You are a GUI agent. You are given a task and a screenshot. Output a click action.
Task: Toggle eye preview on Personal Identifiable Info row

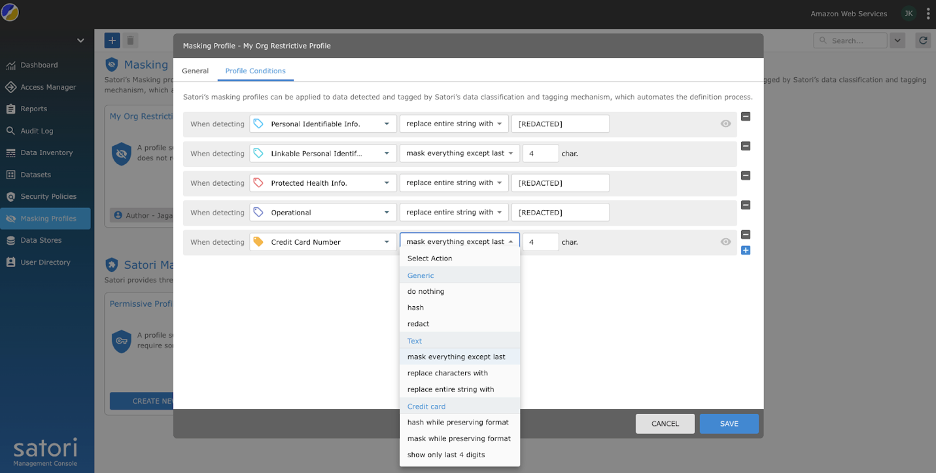coord(726,124)
